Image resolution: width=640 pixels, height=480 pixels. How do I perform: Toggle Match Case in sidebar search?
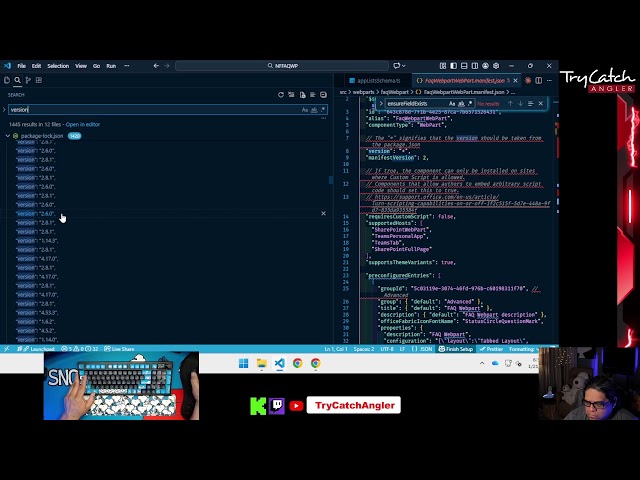(304, 110)
